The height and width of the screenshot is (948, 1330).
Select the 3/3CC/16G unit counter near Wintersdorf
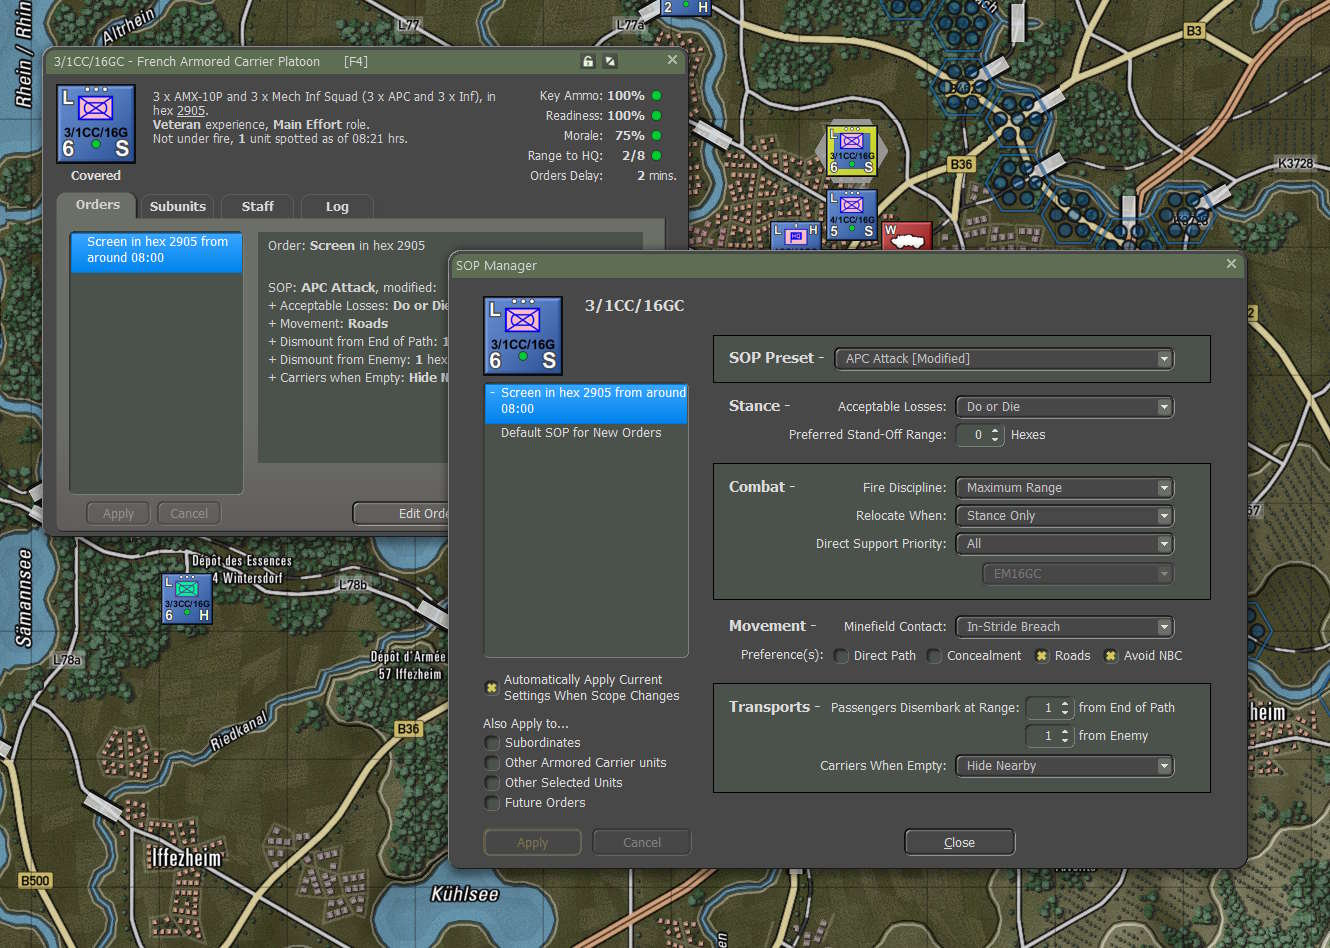pos(187,598)
